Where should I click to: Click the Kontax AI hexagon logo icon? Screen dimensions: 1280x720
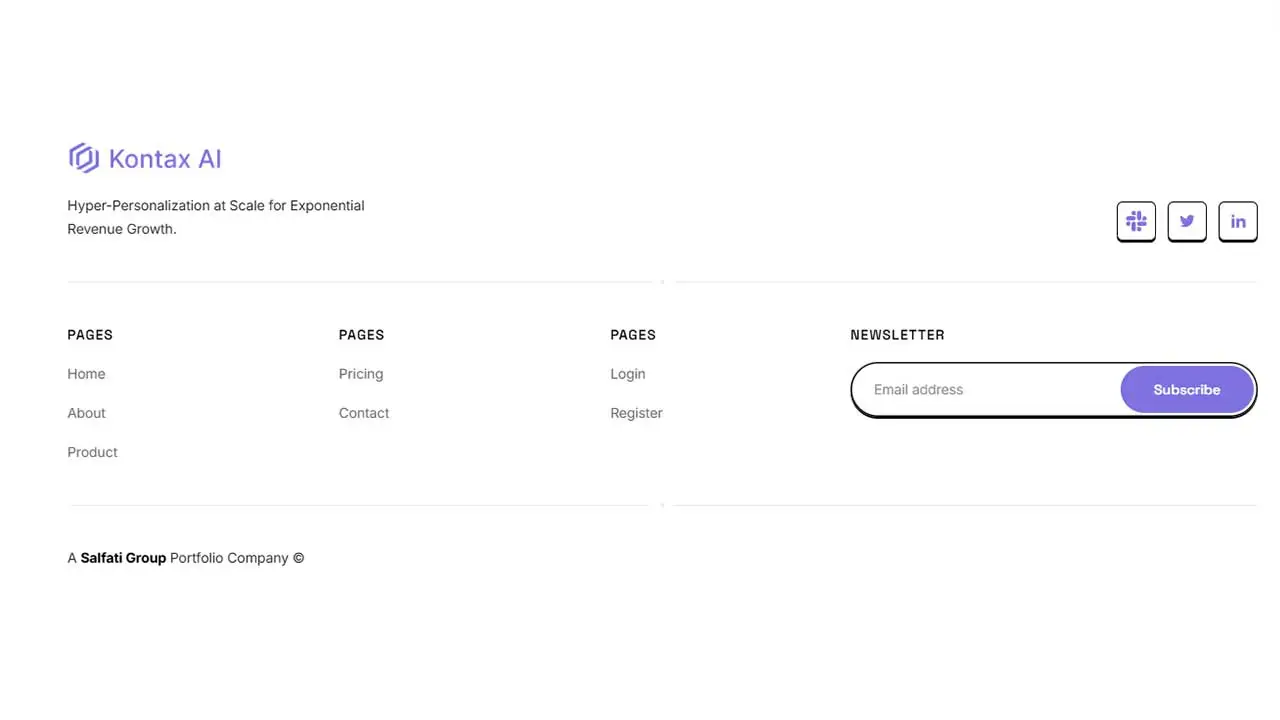coord(83,158)
